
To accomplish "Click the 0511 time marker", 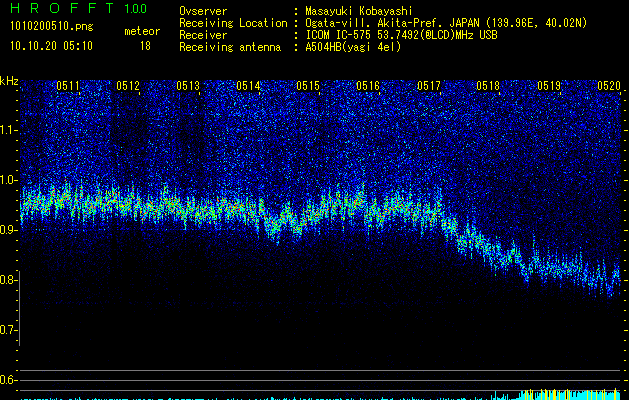I will 68,87.
